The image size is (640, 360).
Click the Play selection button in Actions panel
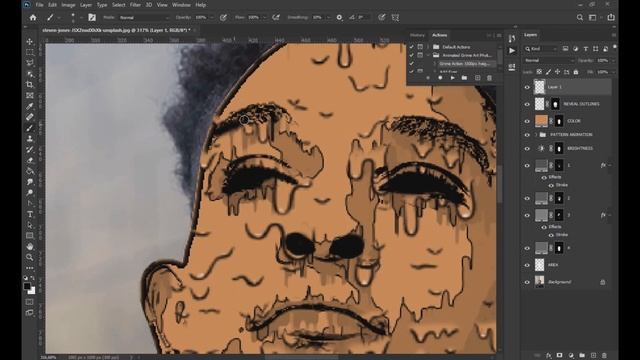452,78
